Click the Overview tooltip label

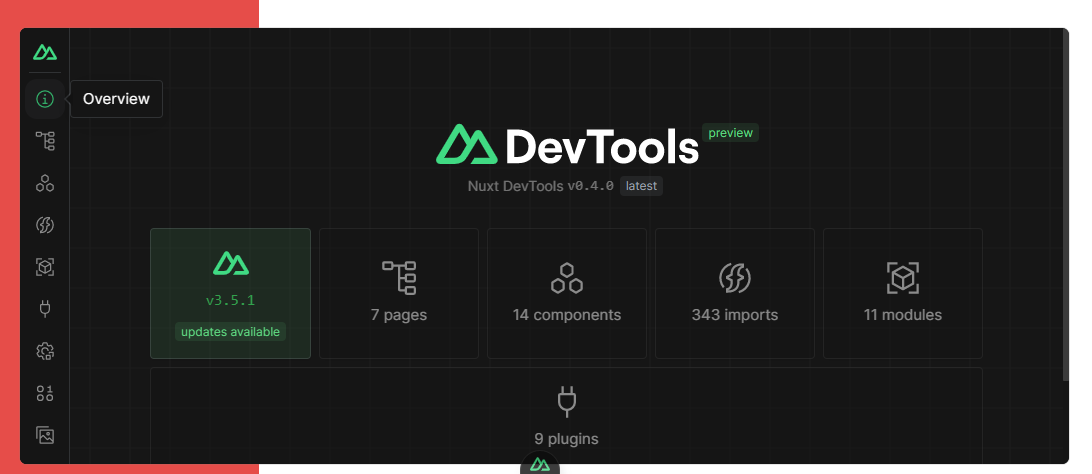(x=116, y=99)
